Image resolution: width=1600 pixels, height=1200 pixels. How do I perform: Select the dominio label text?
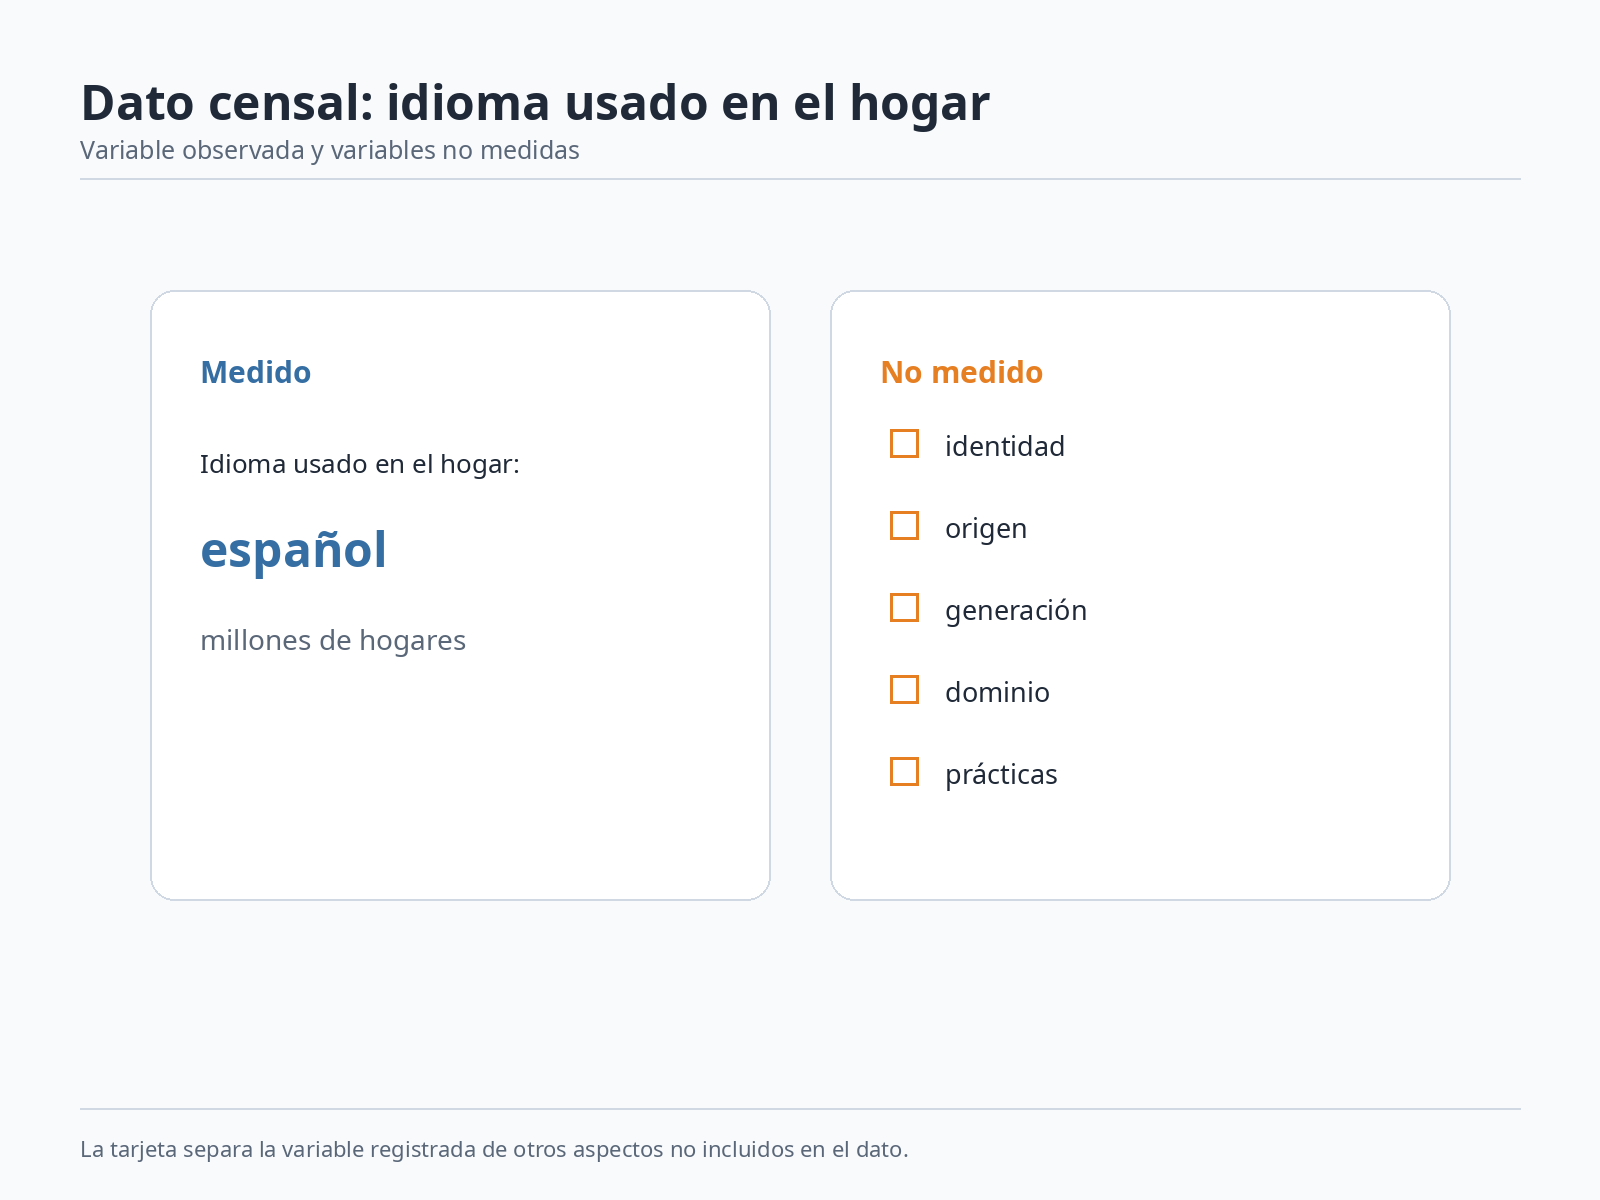(997, 692)
